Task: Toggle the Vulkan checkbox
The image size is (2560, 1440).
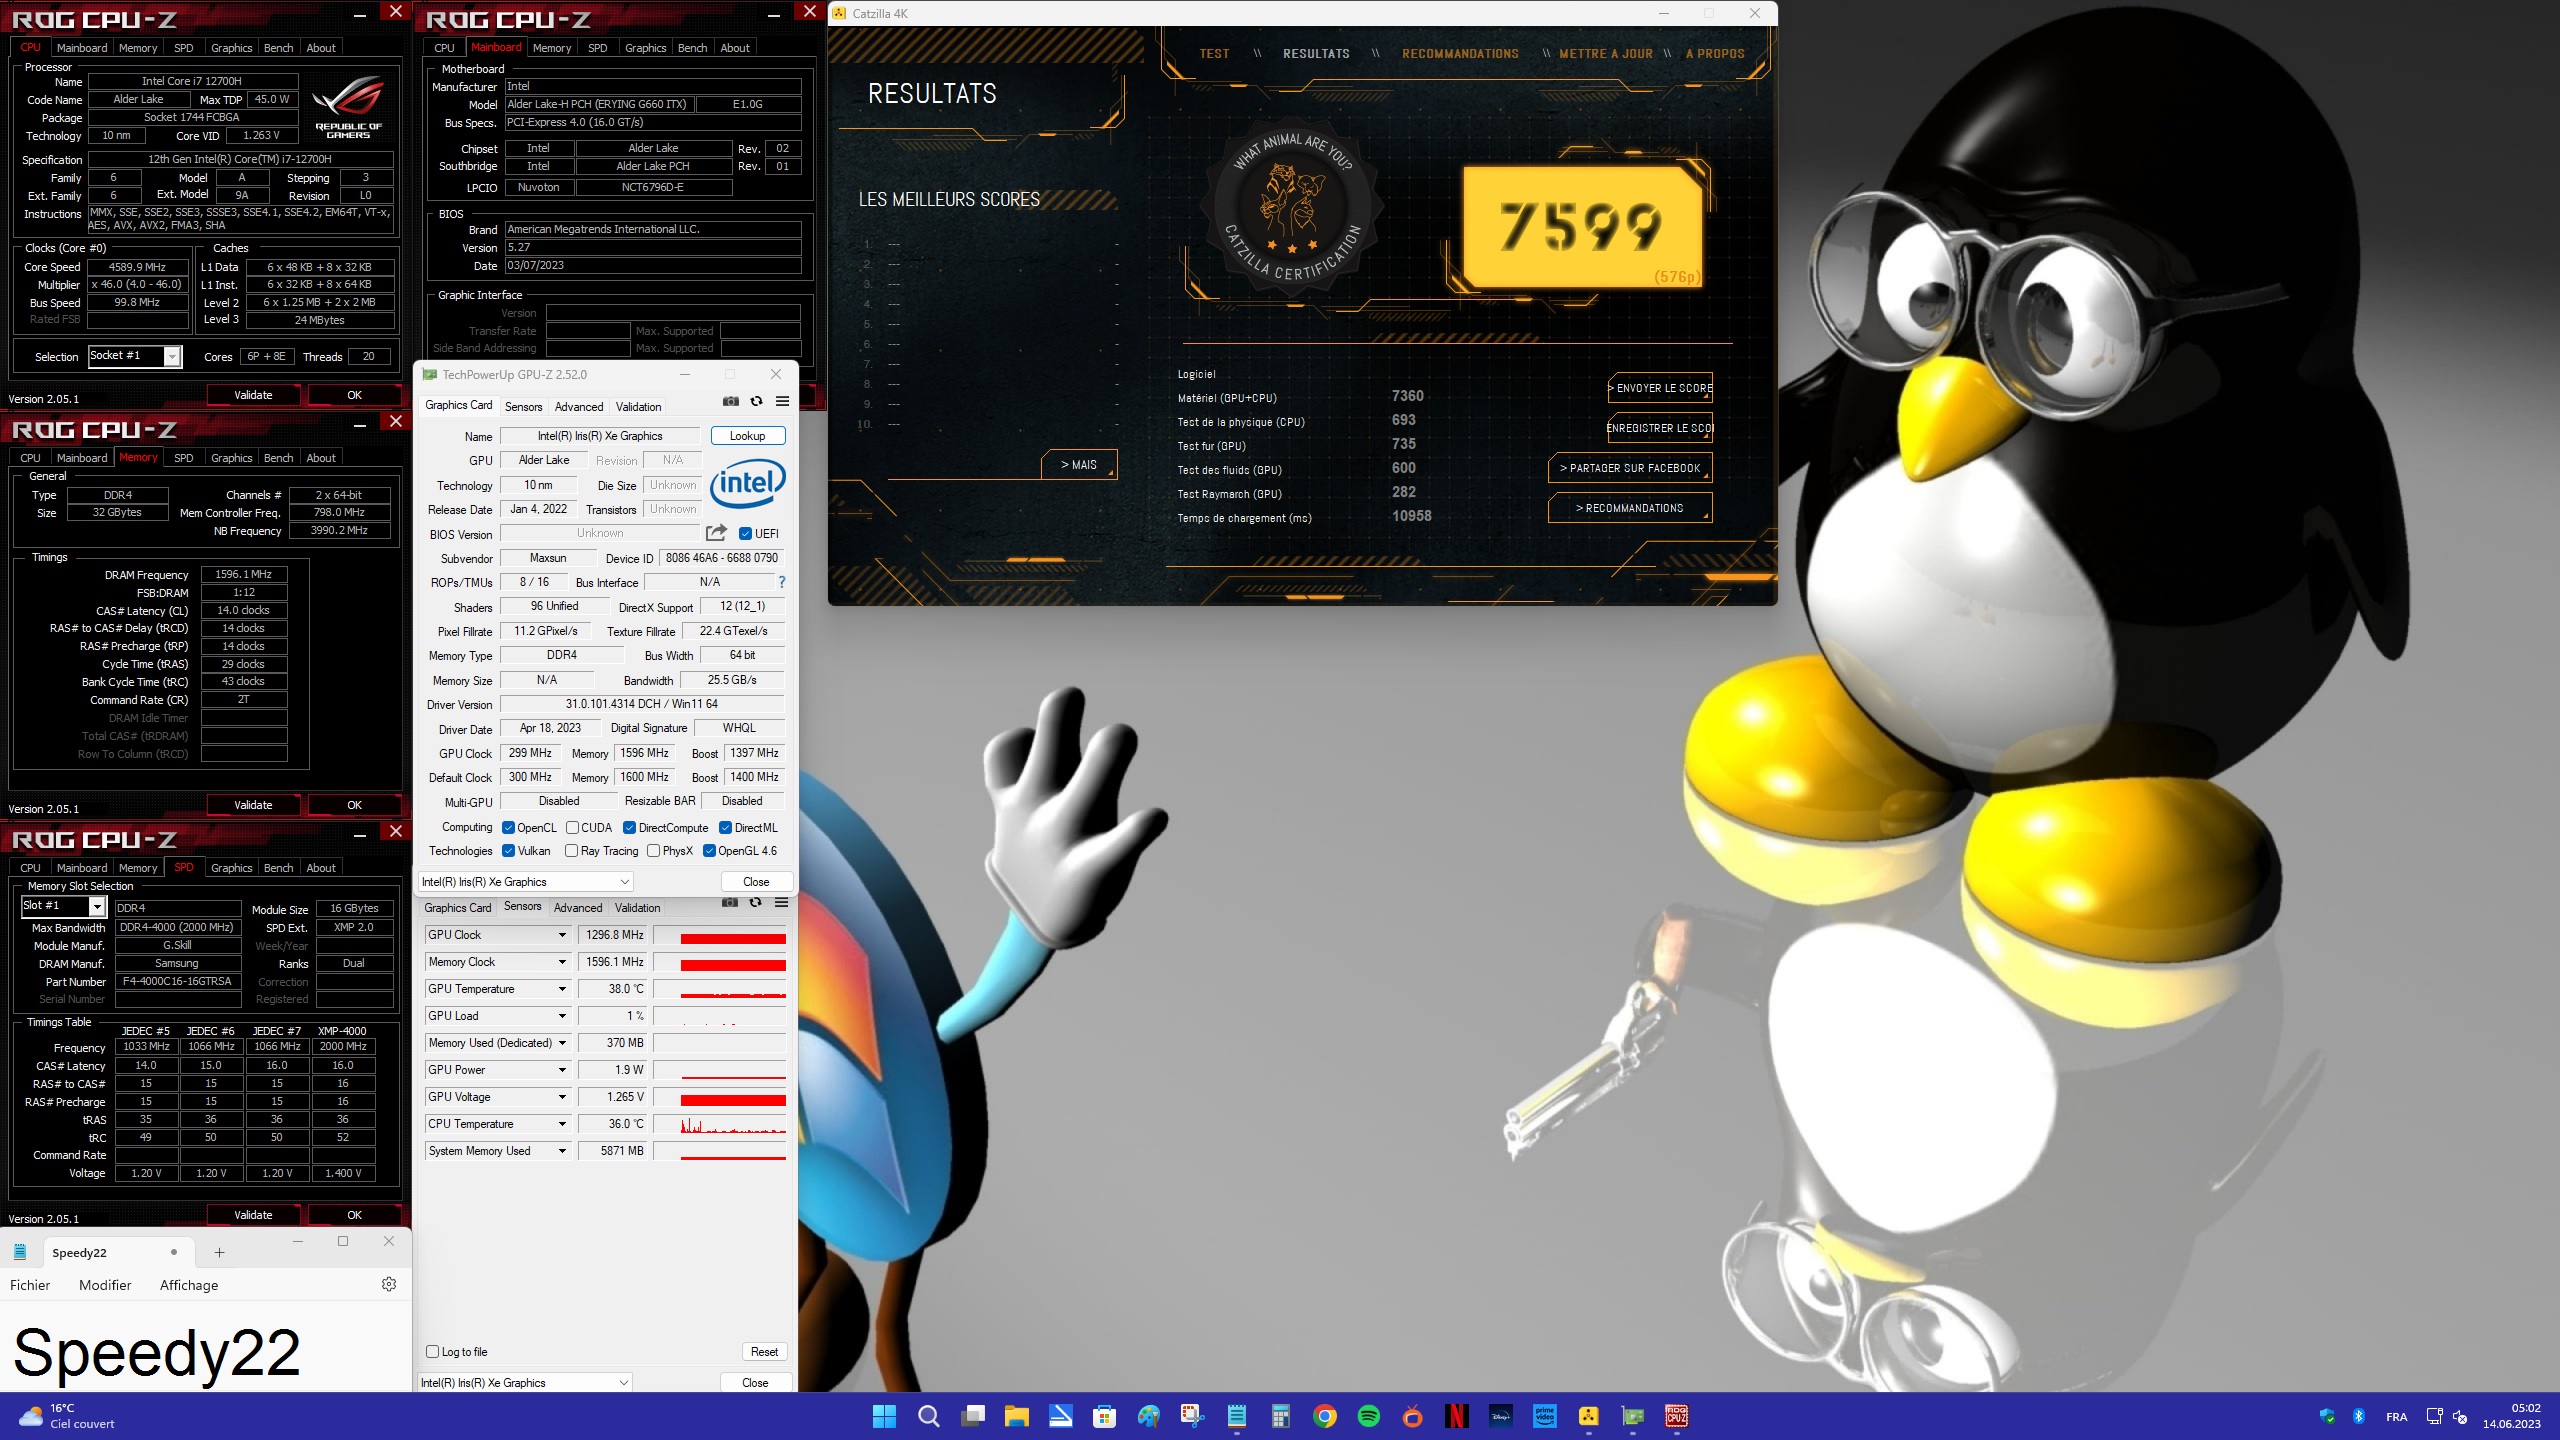Action: point(508,850)
